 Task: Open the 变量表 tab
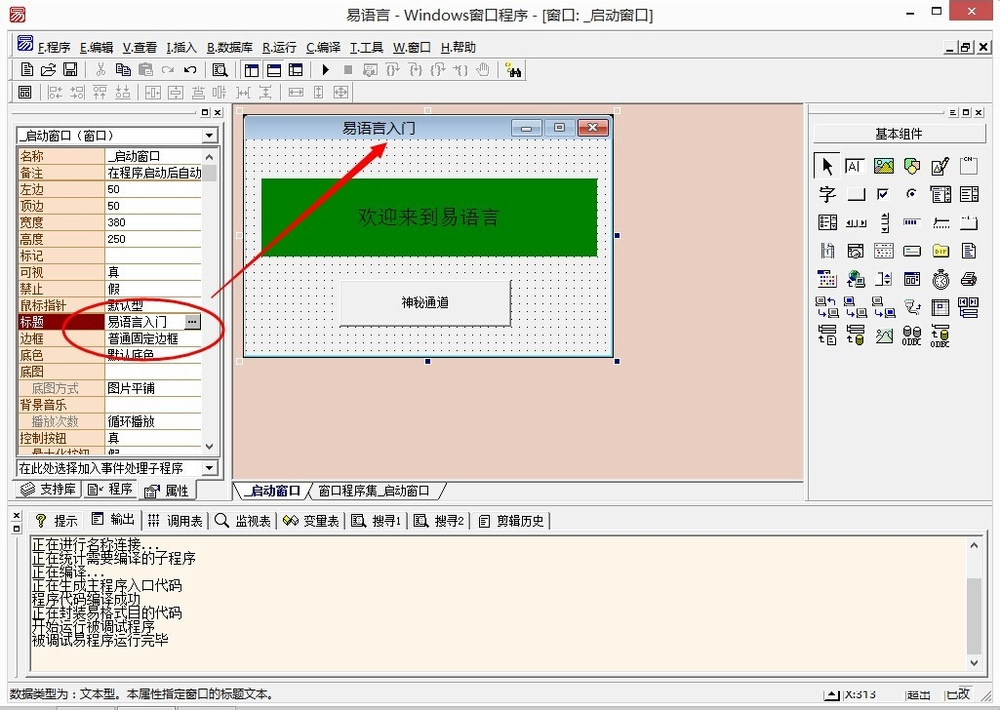coord(311,521)
